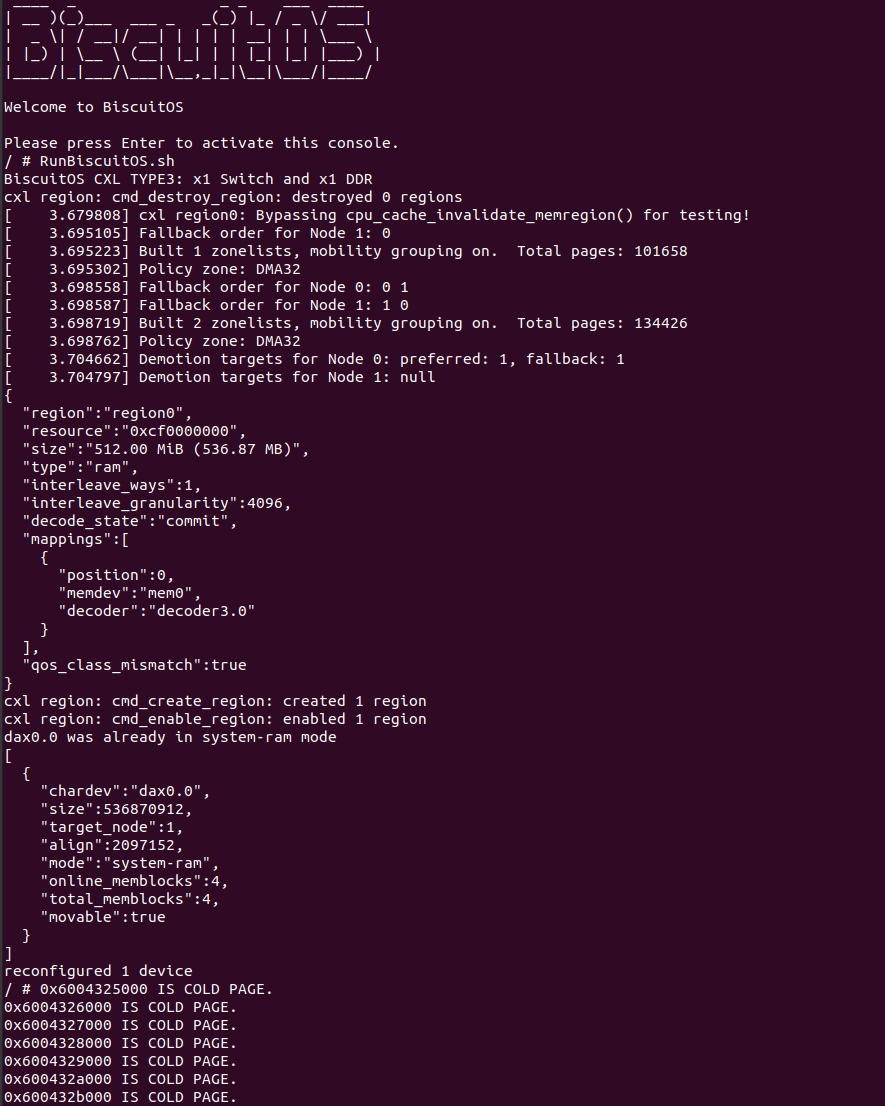Image resolution: width=885 pixels, height=1106 pixels.
Task: Click the interleave_granularity 4096 entry
Action: (157, 503)
